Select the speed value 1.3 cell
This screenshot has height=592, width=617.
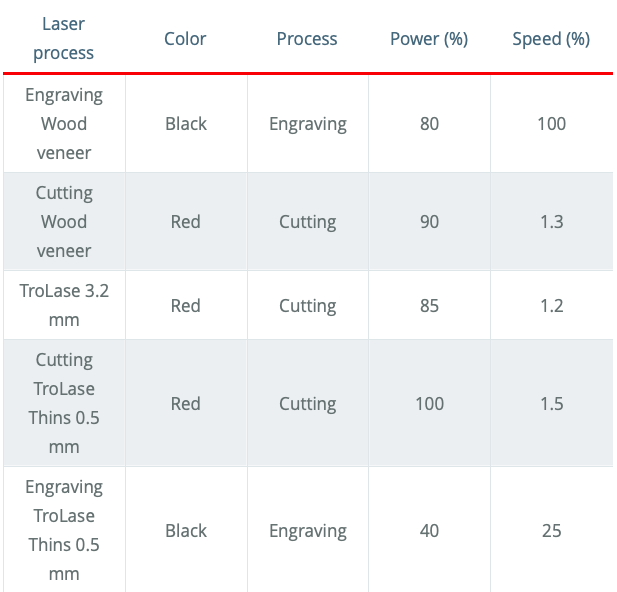tap(551, 222)
